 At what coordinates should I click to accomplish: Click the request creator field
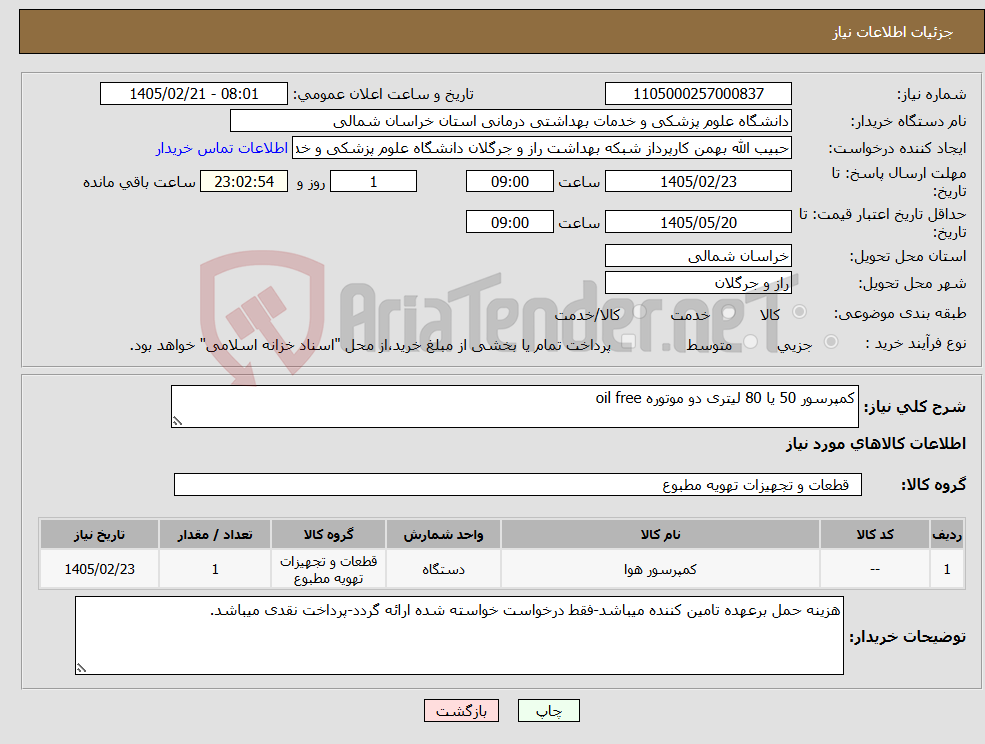(541, 148)
